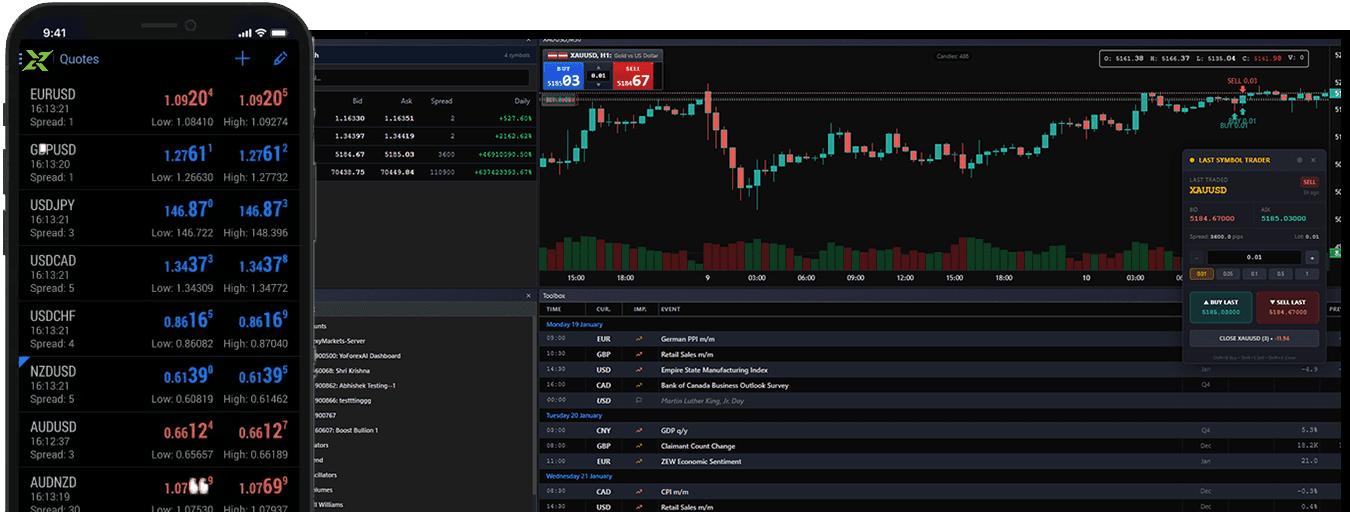Select the 0.01 lot size preset

pyautogui.click(x=1200, y=274)
